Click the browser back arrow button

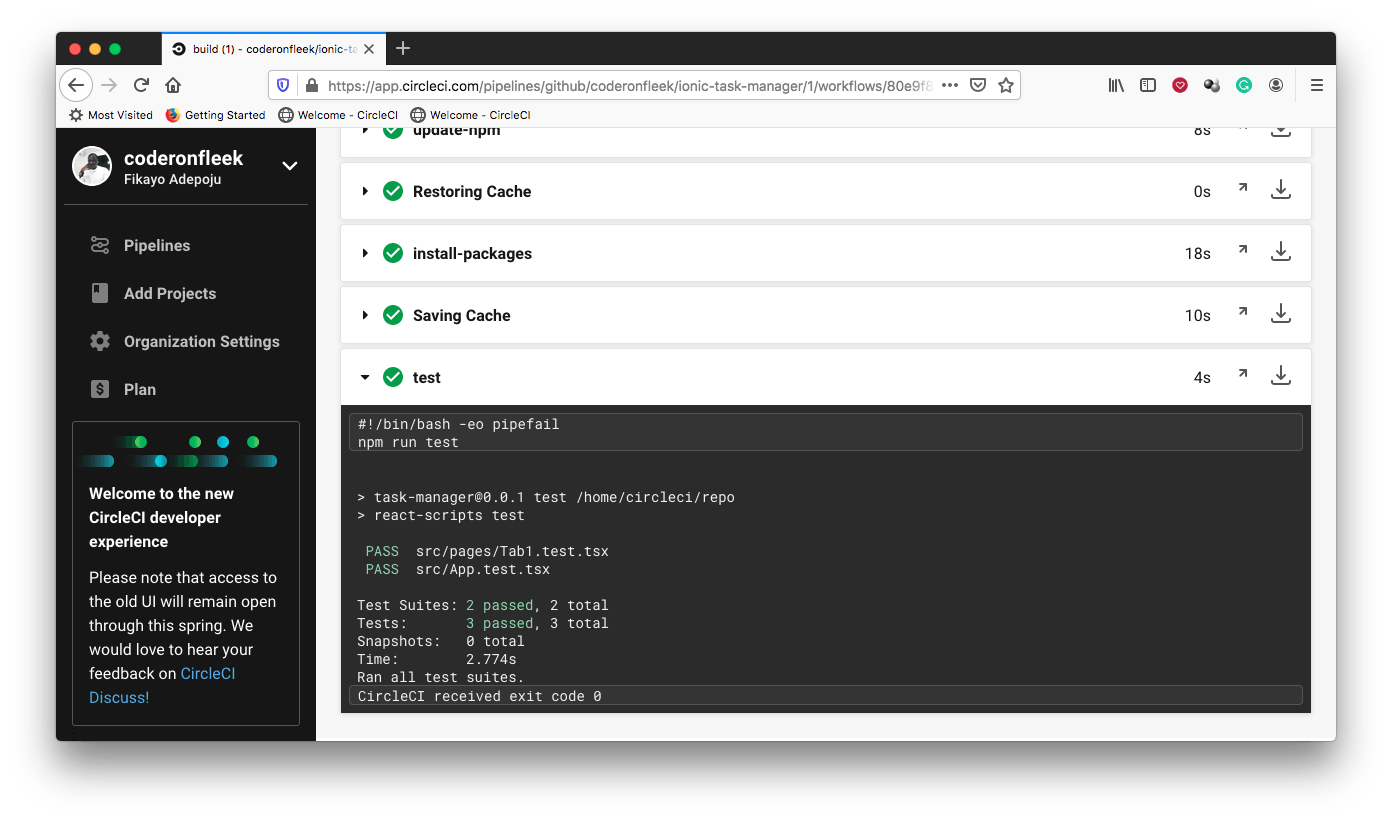(76, 85)
